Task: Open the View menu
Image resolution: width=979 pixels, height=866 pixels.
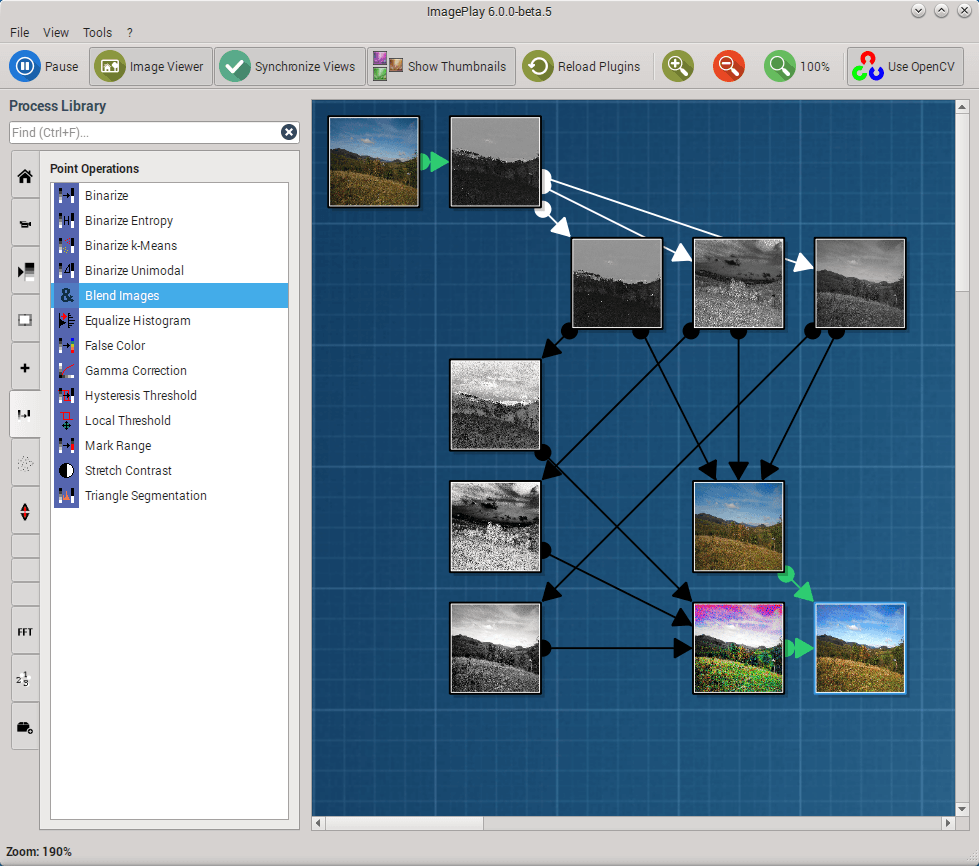Action: coord(56,32)
